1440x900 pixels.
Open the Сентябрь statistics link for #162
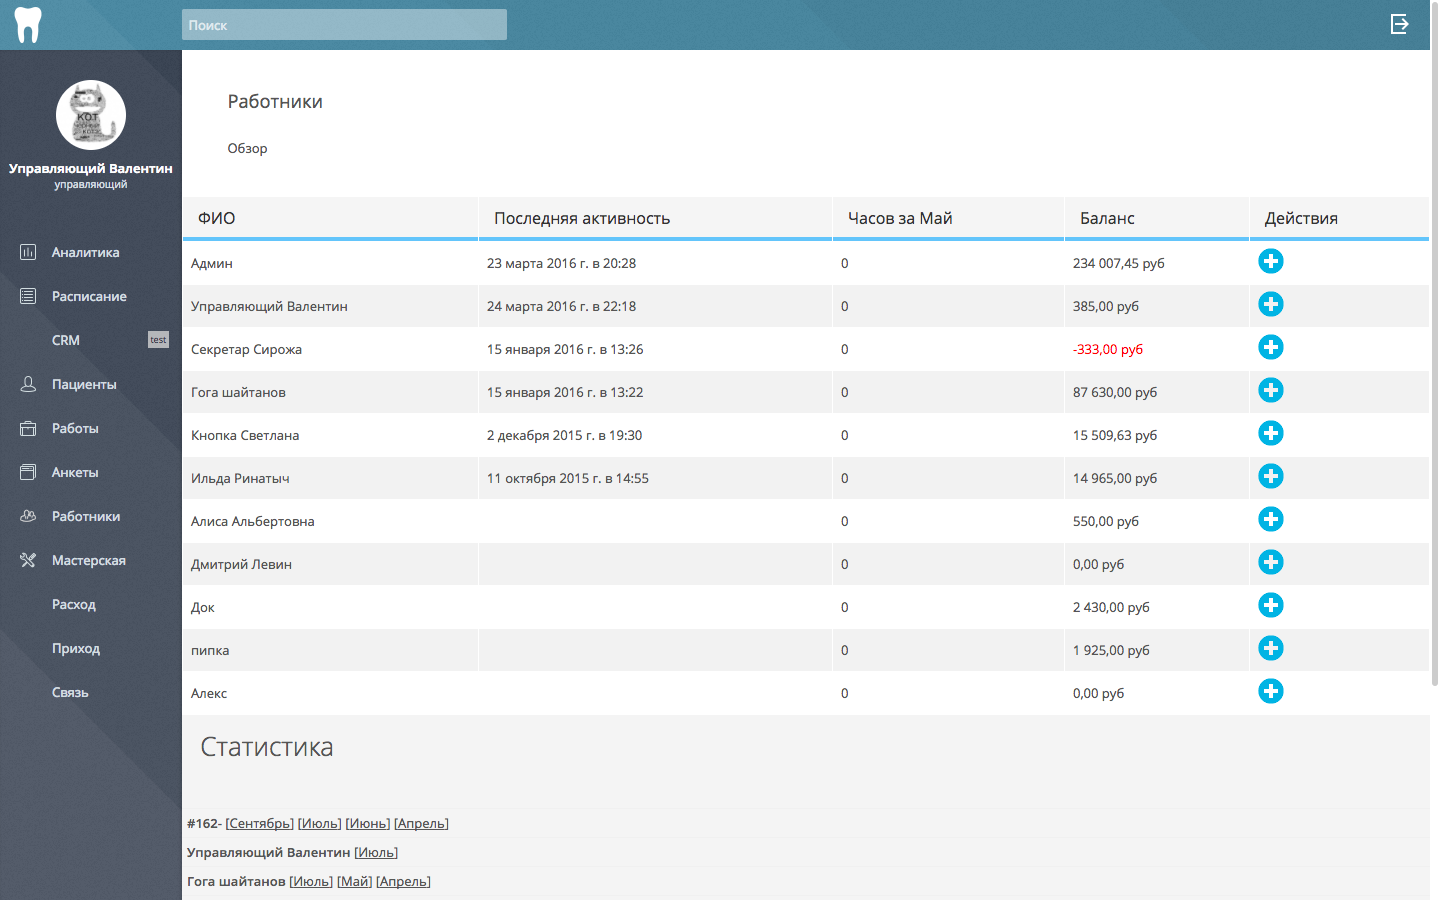tap(259, 823)
